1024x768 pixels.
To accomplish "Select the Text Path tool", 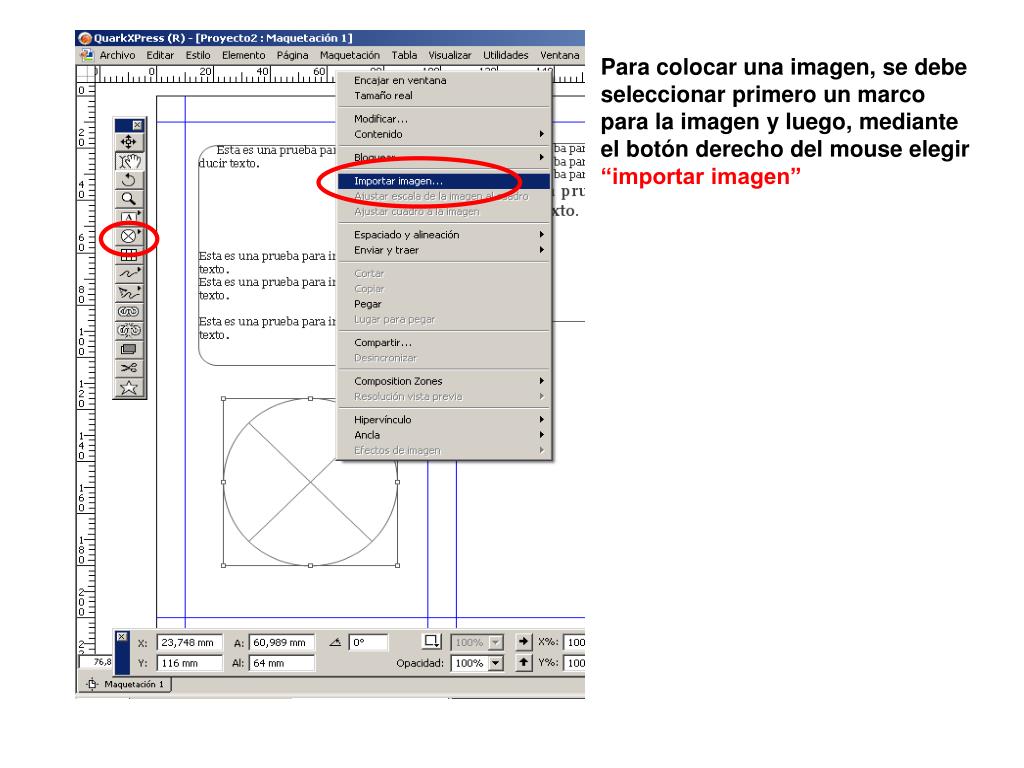I will (129, 293).
